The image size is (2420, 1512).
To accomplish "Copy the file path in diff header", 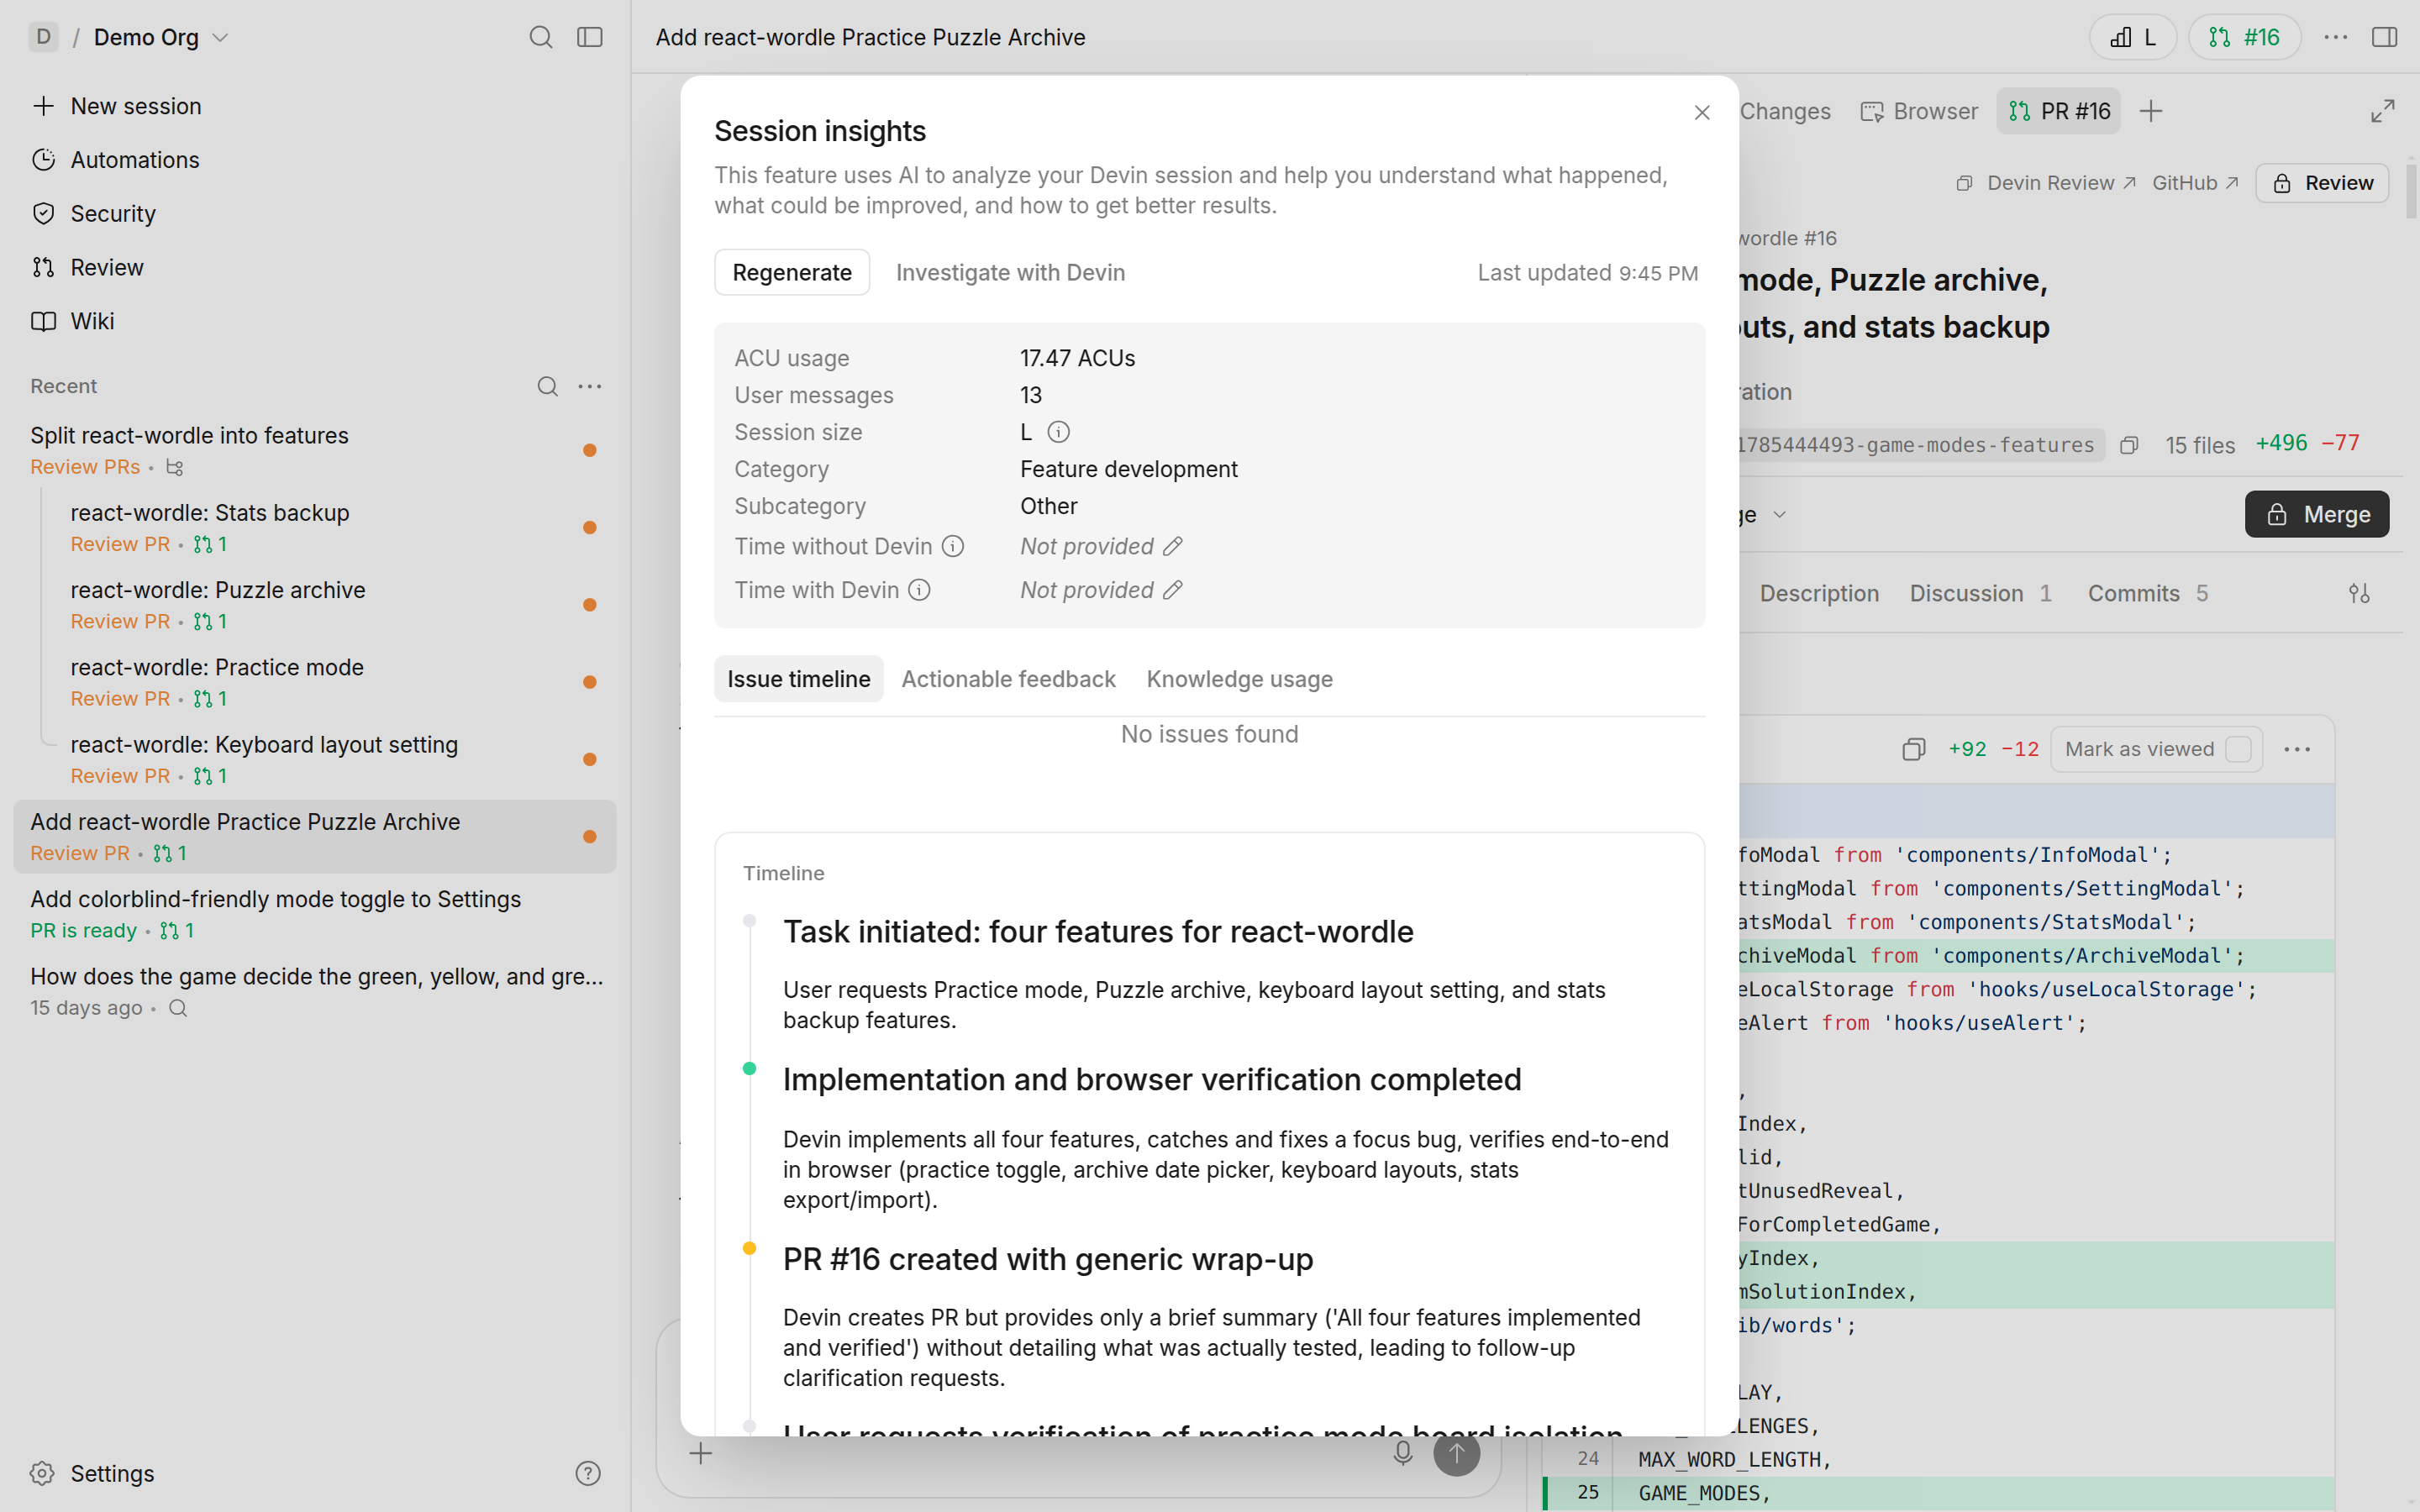I will [1913, 749].
